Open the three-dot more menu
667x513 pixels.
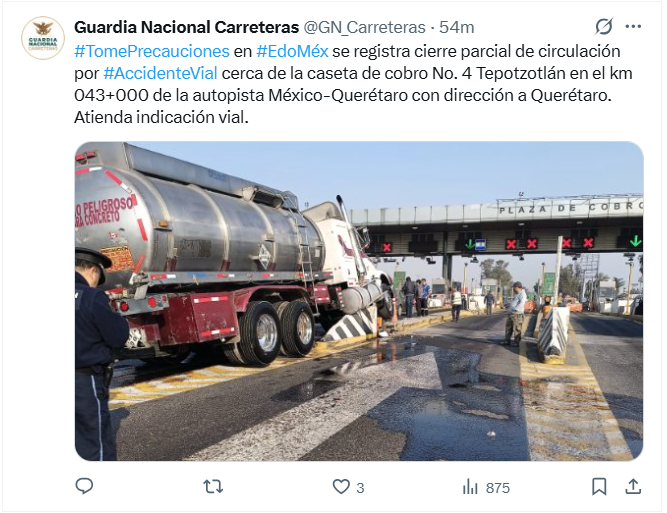click(x=633, y=27)
